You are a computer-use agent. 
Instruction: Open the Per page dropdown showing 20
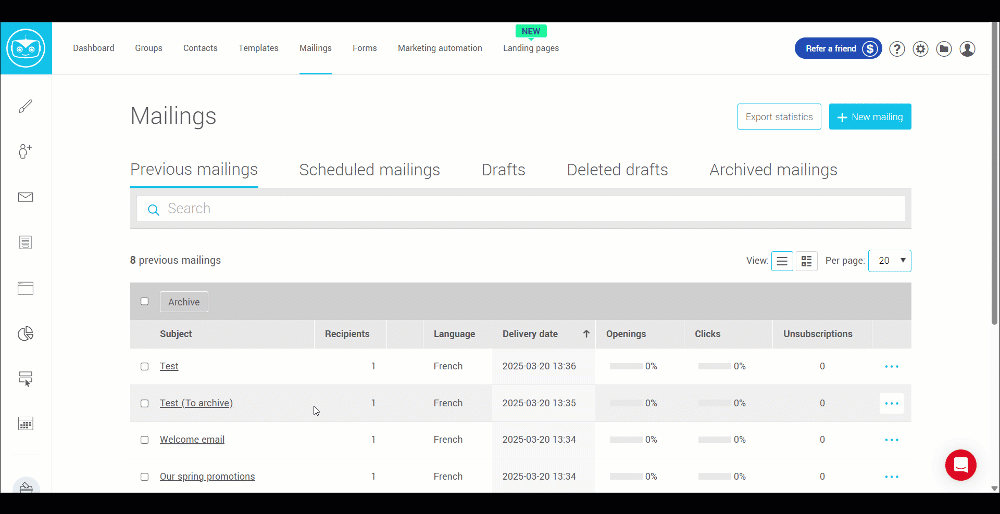click(x=889, y=261)
